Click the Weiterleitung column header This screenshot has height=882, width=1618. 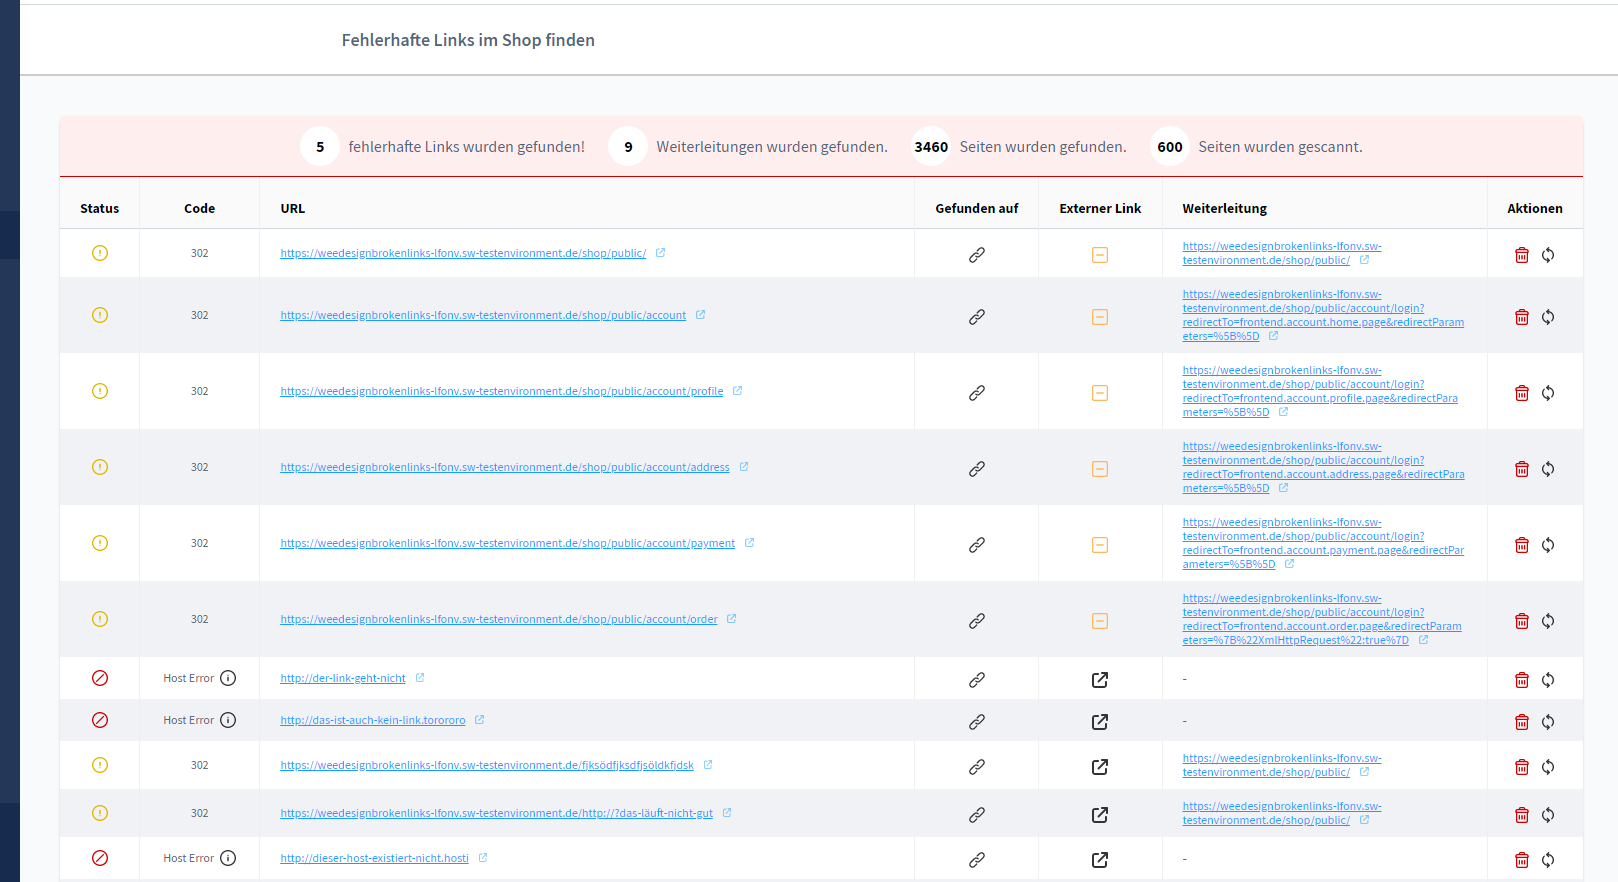tap(1224, 208)
